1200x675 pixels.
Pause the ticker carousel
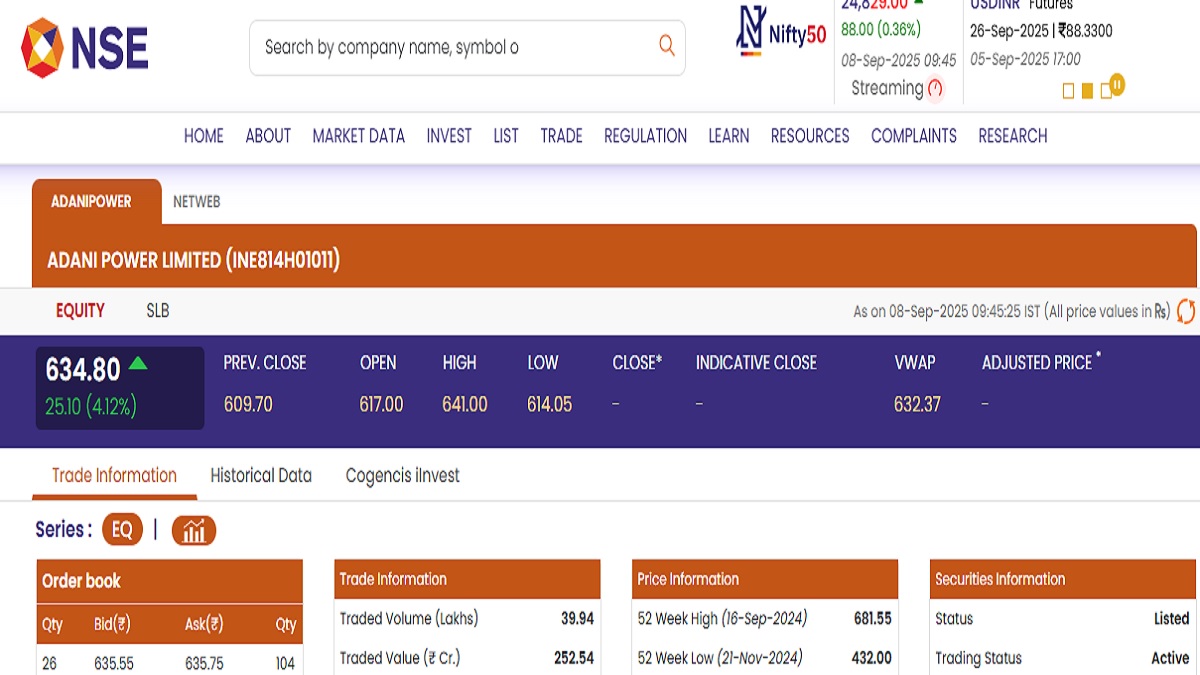coord(1117,84)
